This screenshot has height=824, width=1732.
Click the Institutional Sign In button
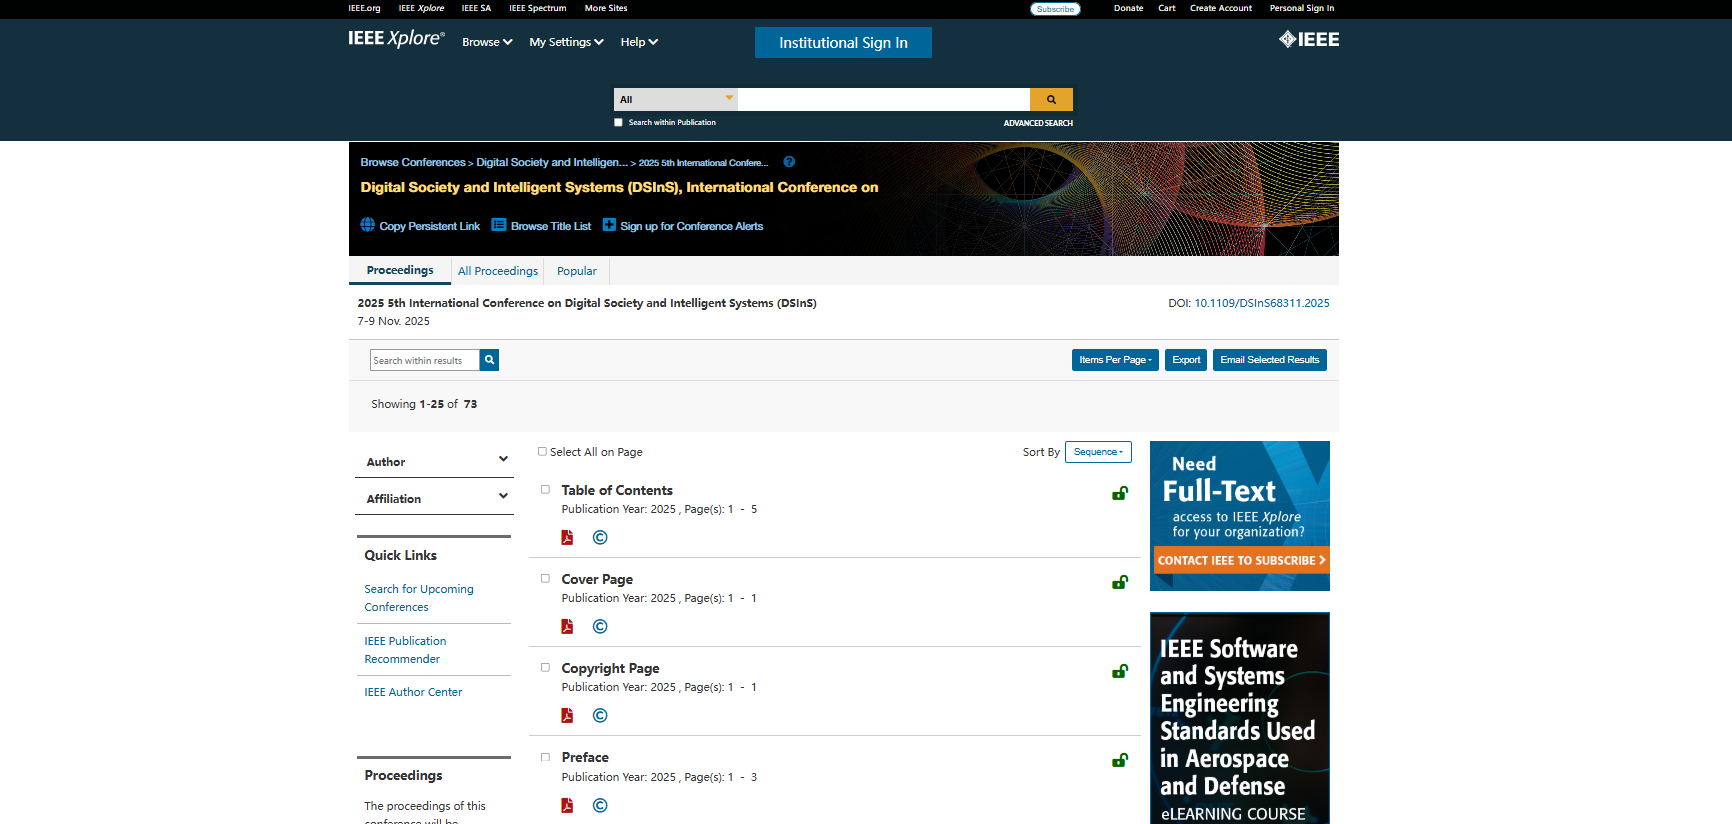843,43
